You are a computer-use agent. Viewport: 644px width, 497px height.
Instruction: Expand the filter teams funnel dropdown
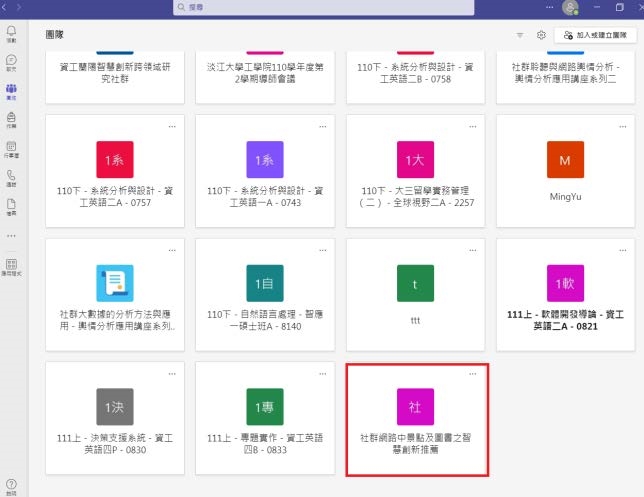click(x=519, y=35)
